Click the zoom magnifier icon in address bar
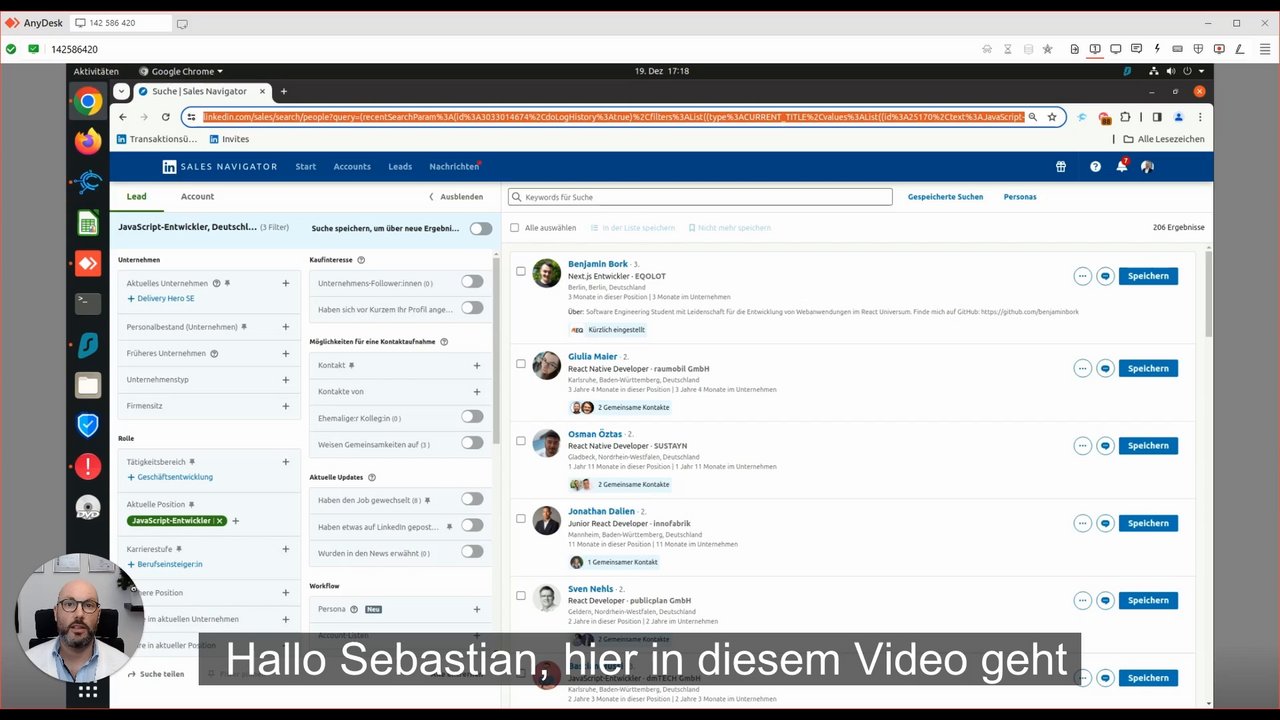The image size is (1280, 720). 1033,117
